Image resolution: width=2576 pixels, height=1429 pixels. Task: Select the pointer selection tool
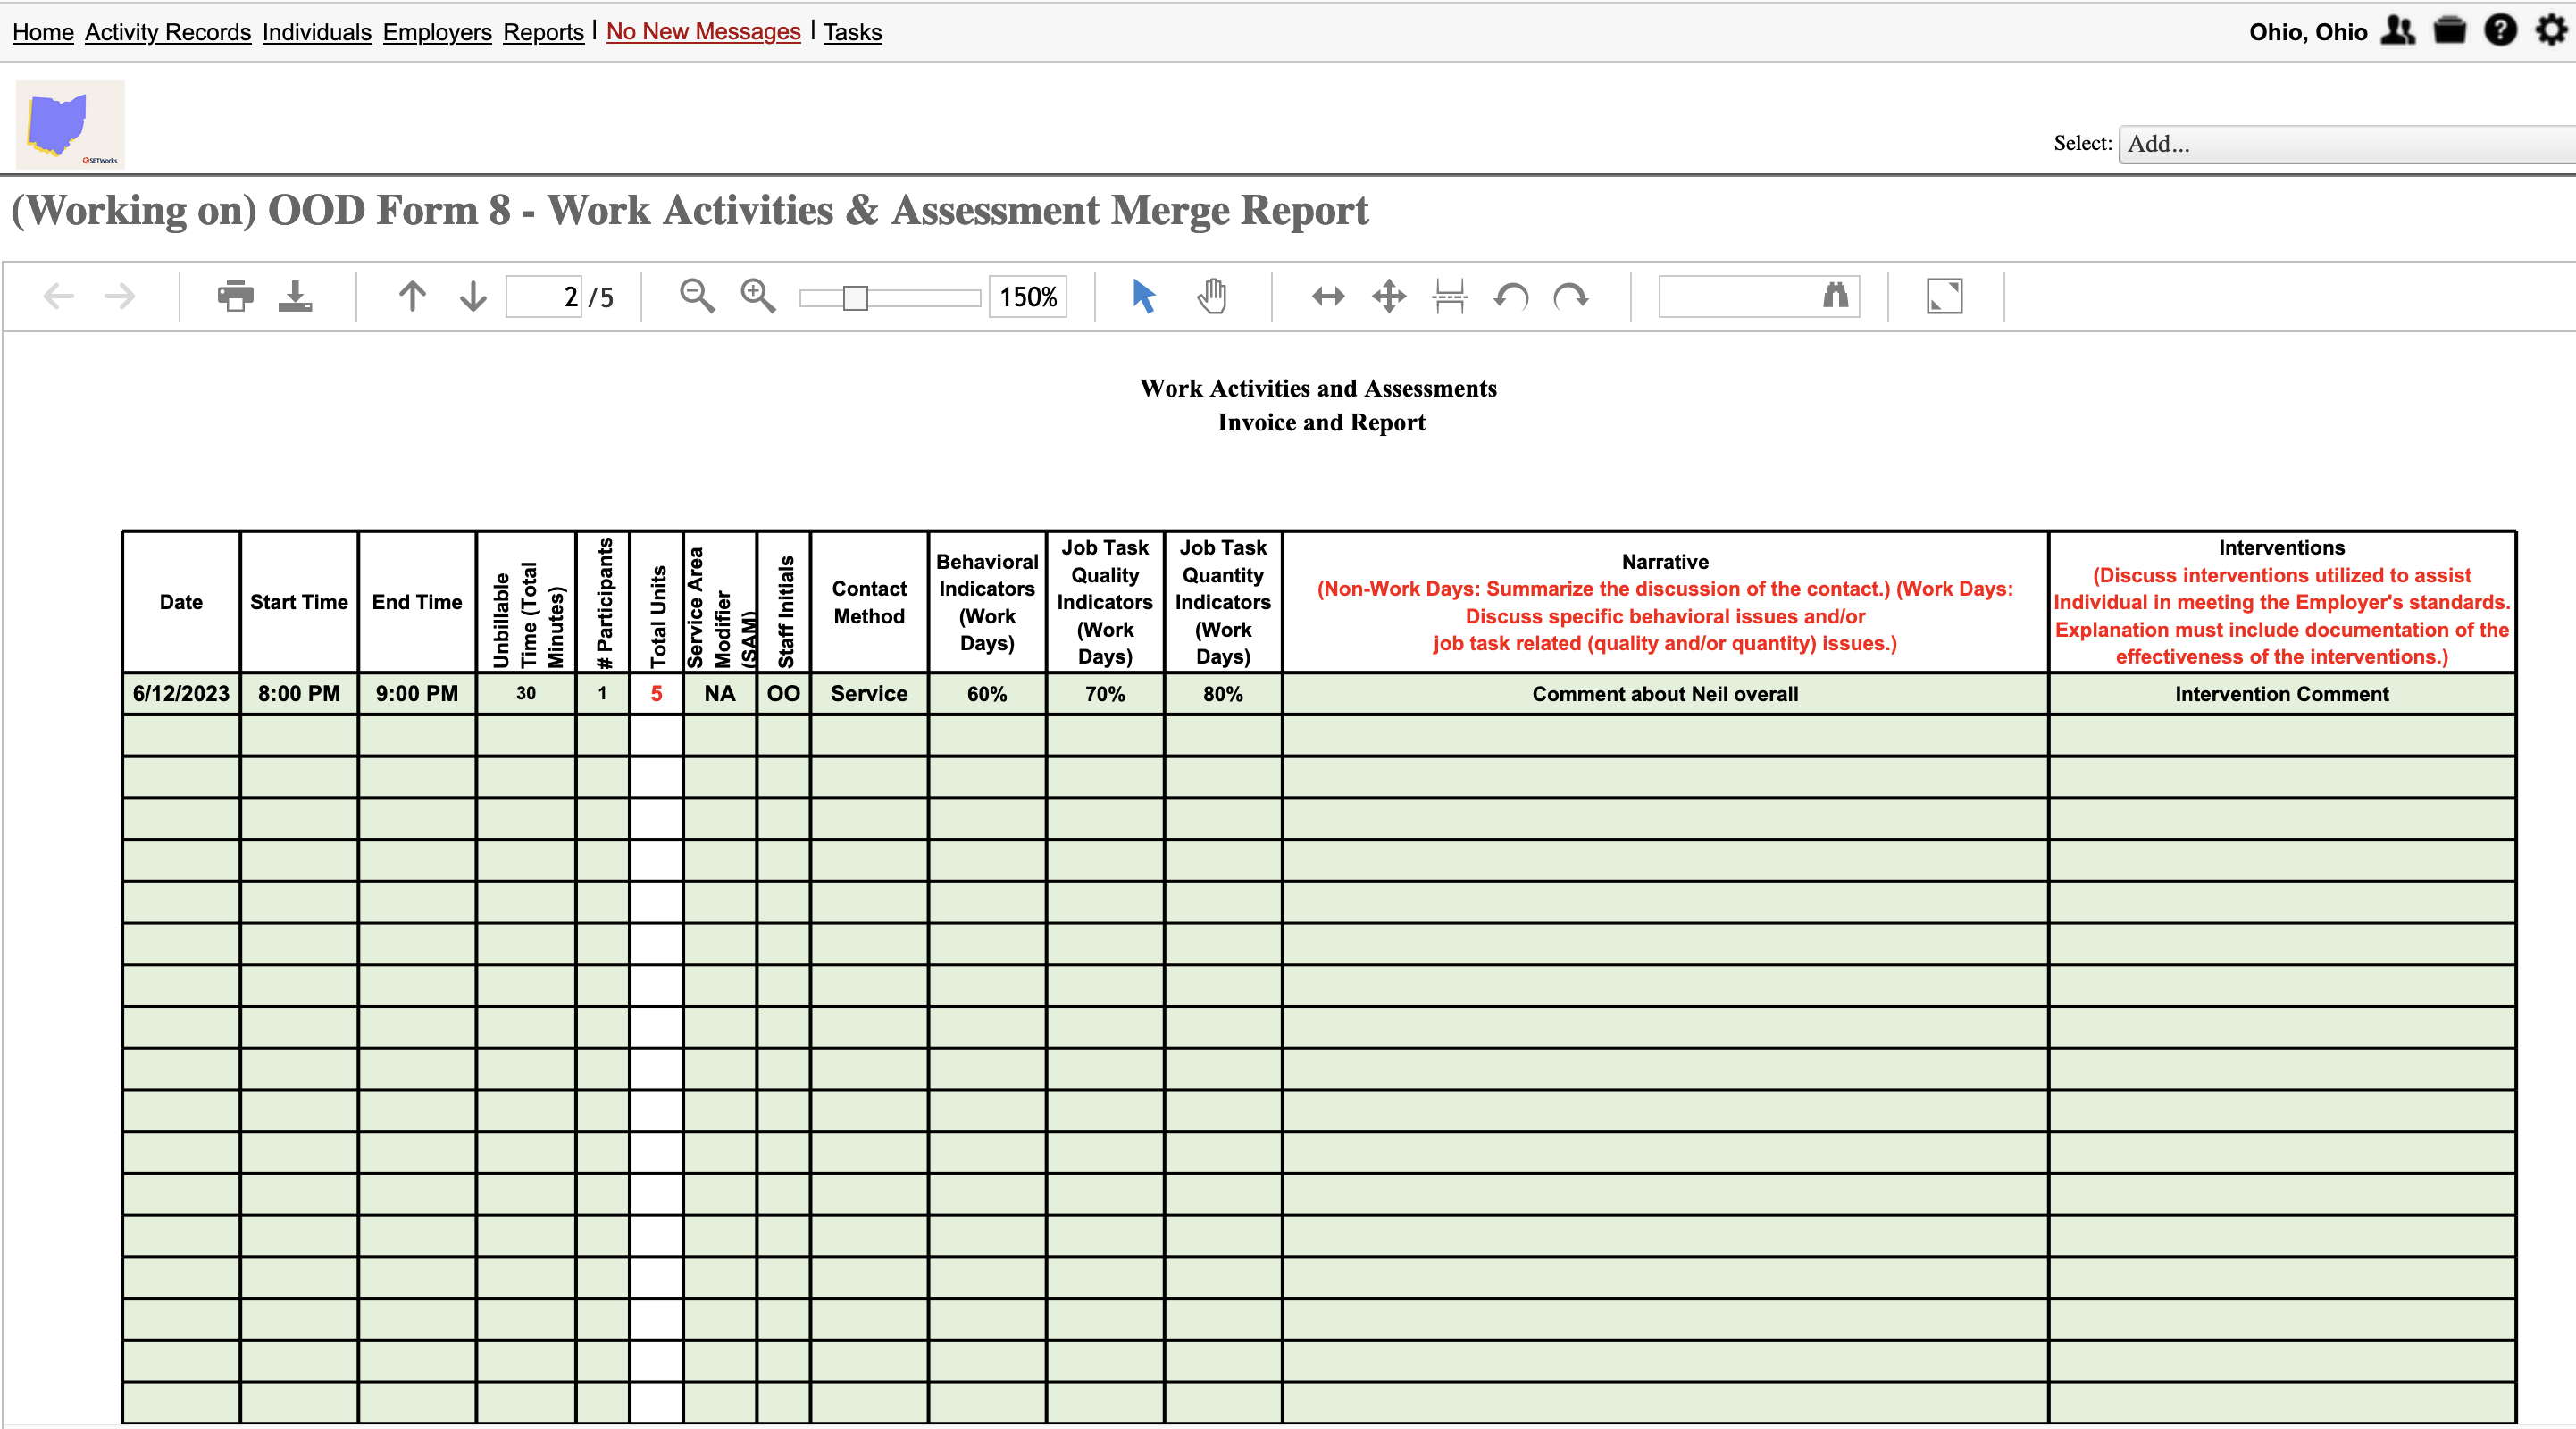pyautogui.click(x=1143, y=296)
